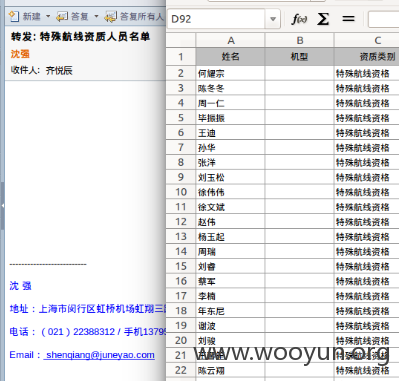The width and height of the screenshot is (399, 381).
Task: Click the 答复所有人 (Reply All) button
Action: (x=134, y=16)
